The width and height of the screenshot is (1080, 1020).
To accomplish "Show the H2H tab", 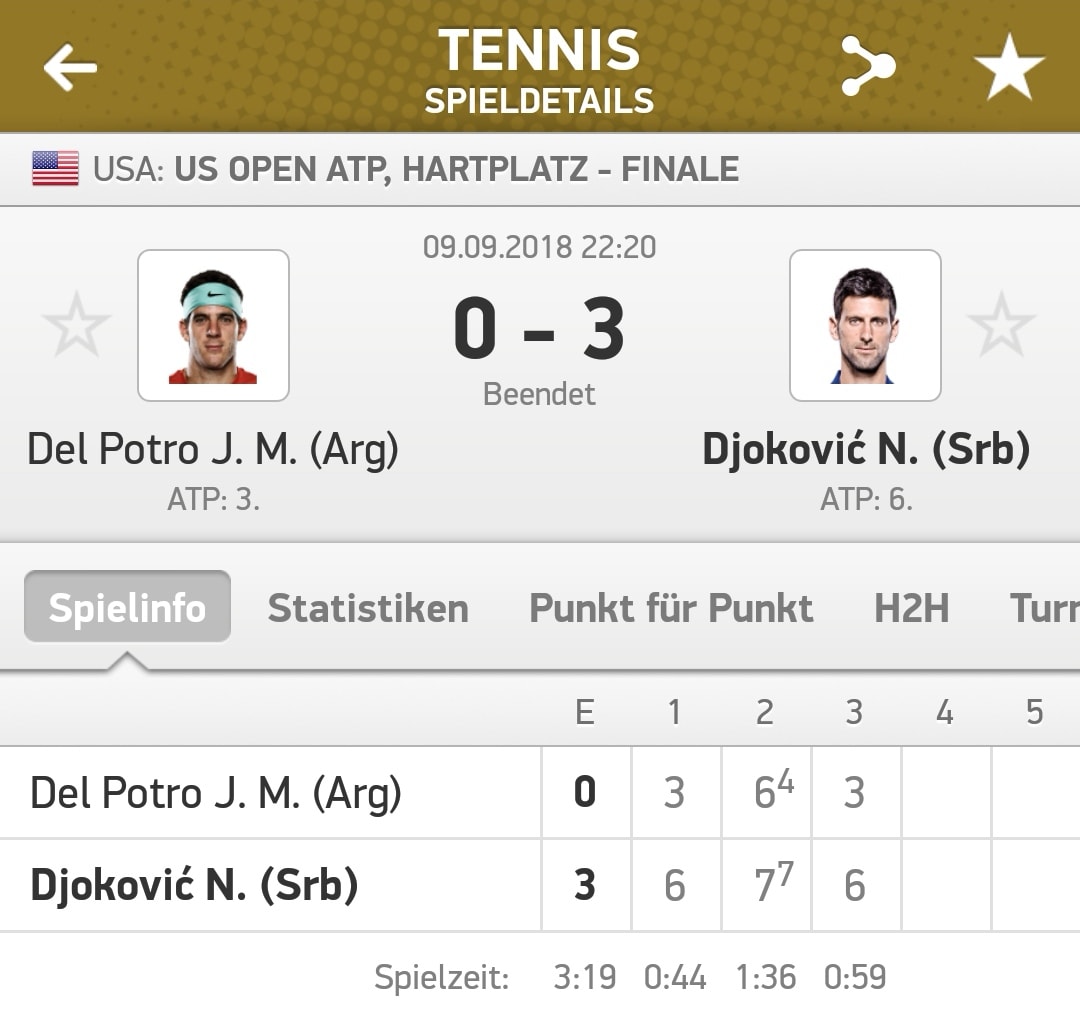I will point(911,608).
